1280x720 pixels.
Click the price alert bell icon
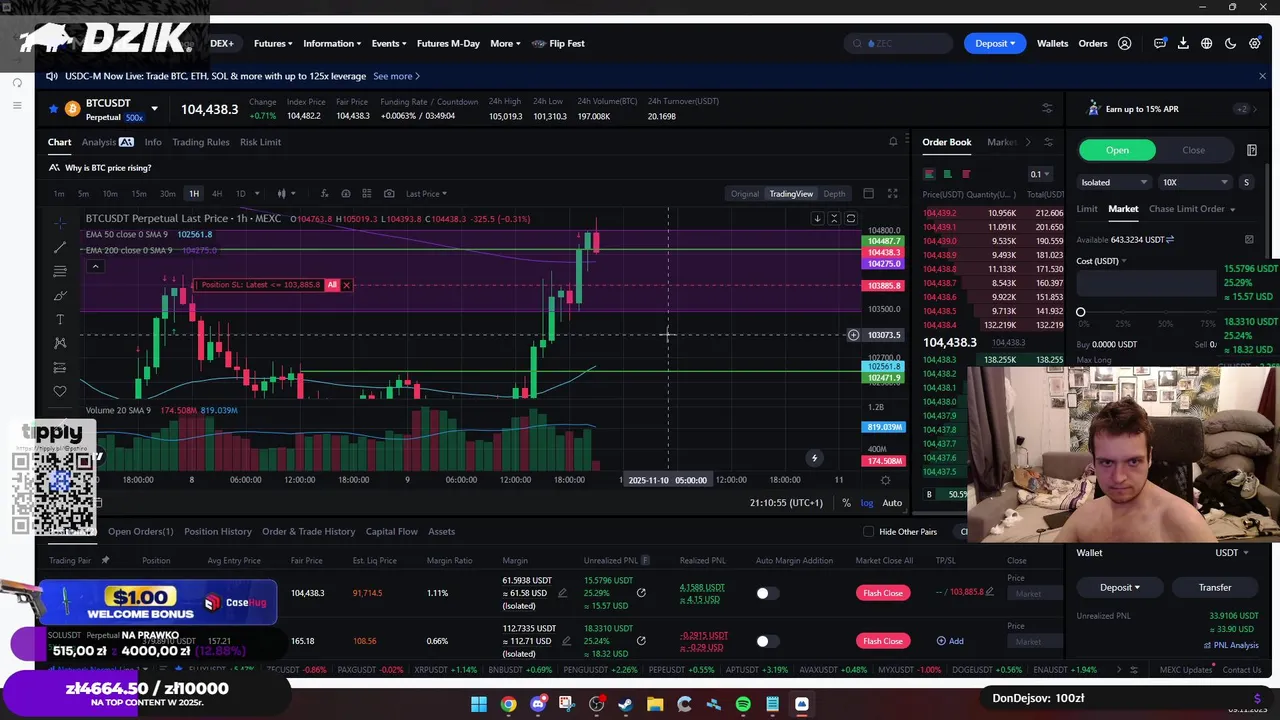tap(893, 142)
